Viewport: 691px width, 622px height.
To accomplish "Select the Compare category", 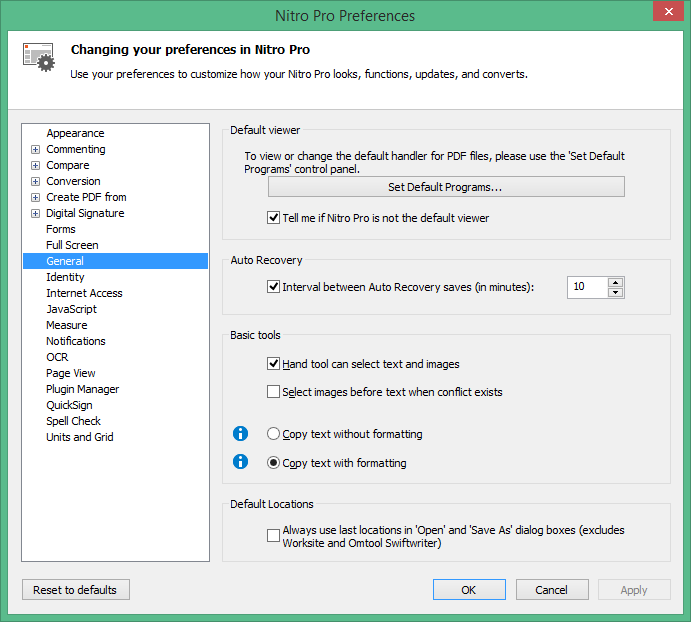I will (68, 165).
